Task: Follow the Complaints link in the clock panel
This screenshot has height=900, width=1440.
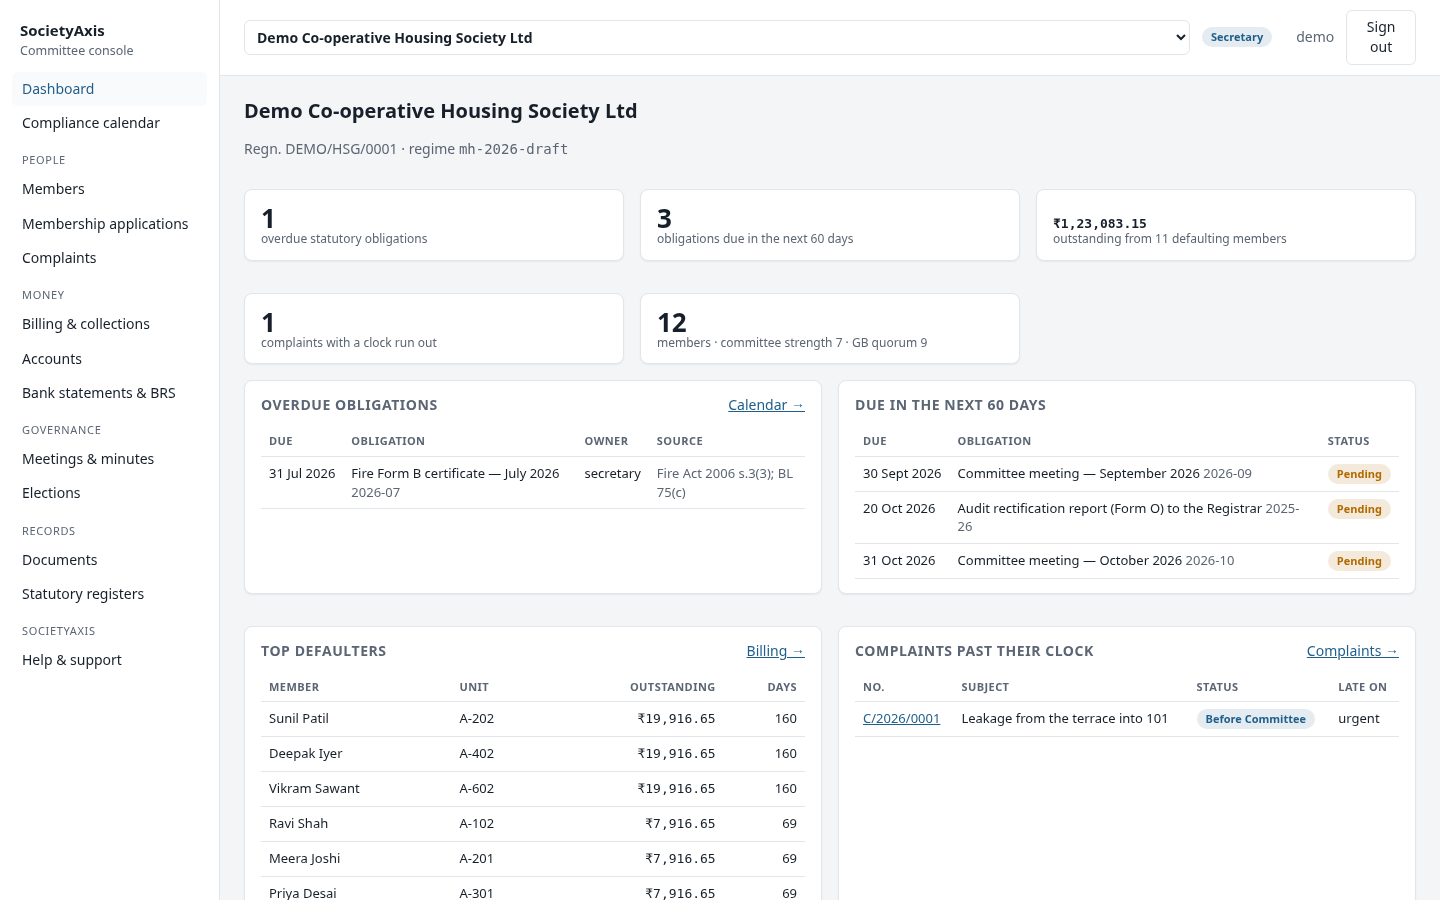Action: point(1352,651)
